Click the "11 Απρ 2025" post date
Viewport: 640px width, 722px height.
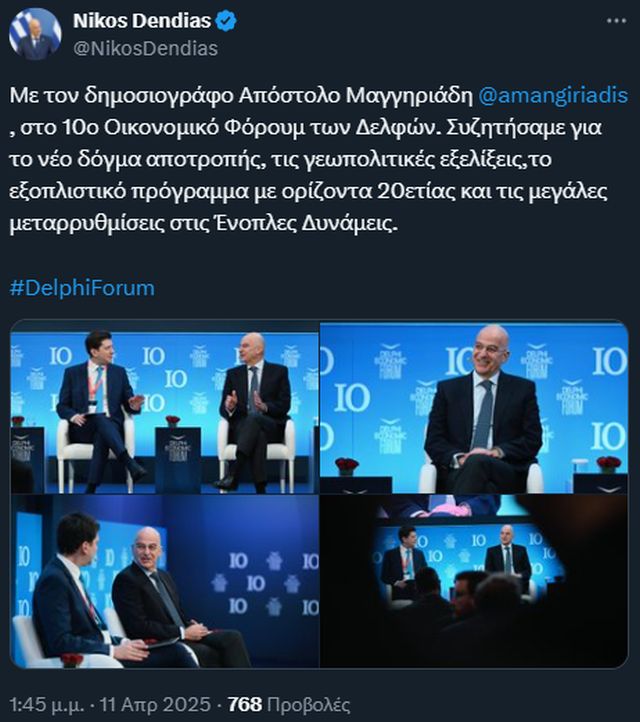(x=155, y=705)
